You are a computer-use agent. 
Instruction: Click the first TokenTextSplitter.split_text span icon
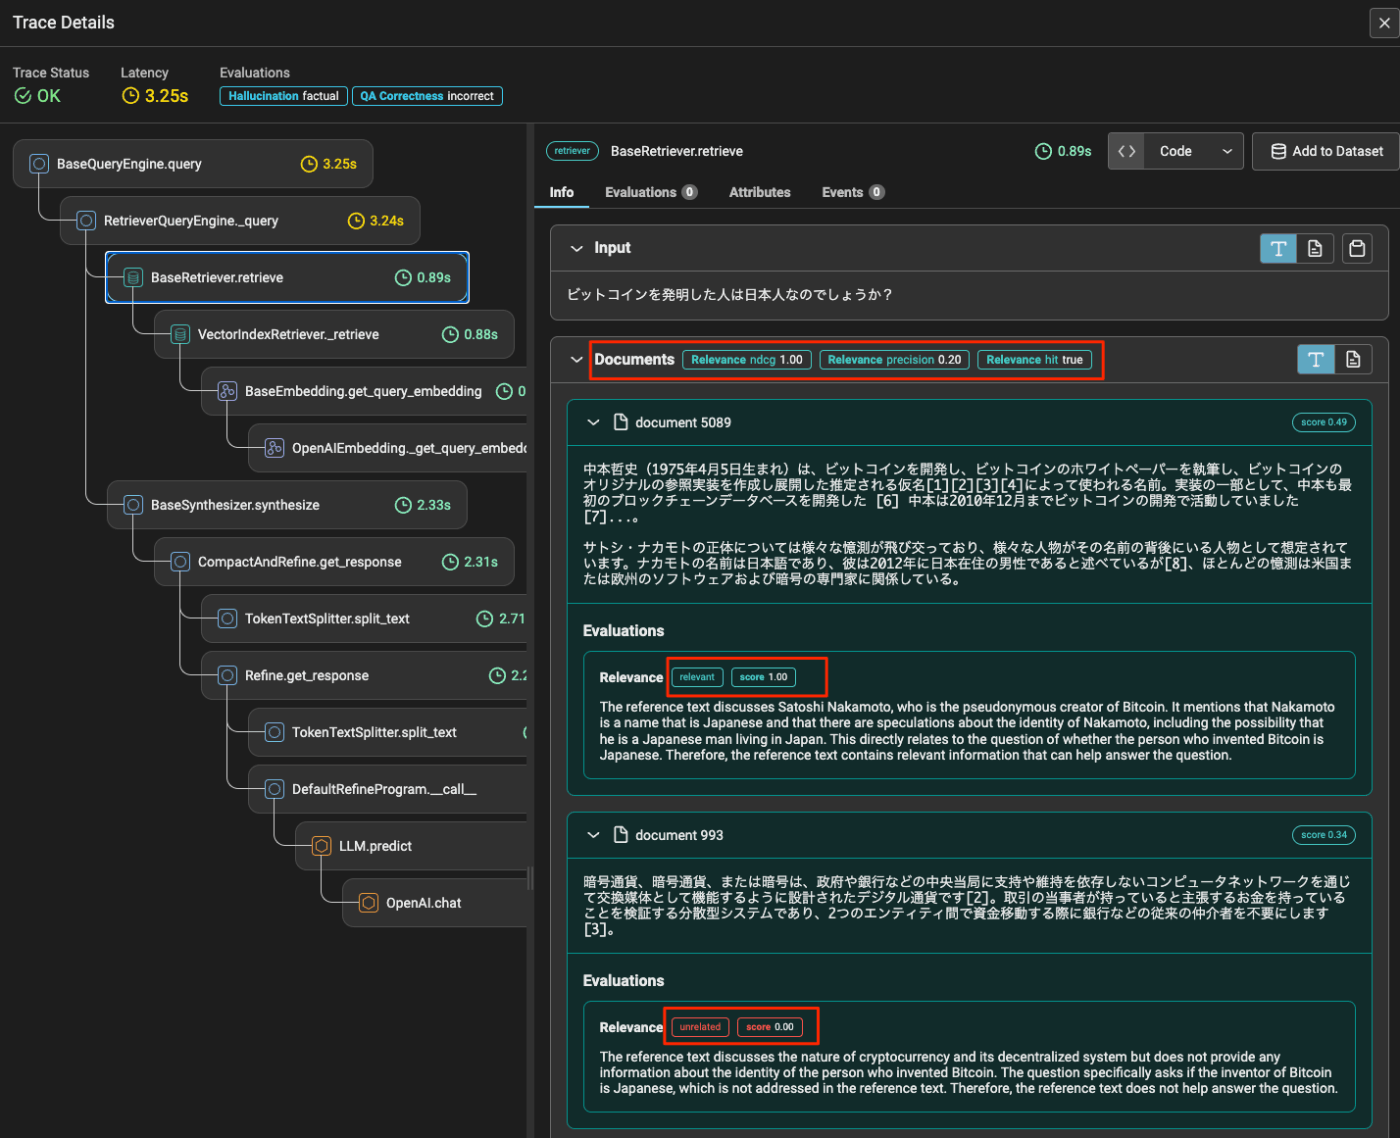tap(227, 619)
